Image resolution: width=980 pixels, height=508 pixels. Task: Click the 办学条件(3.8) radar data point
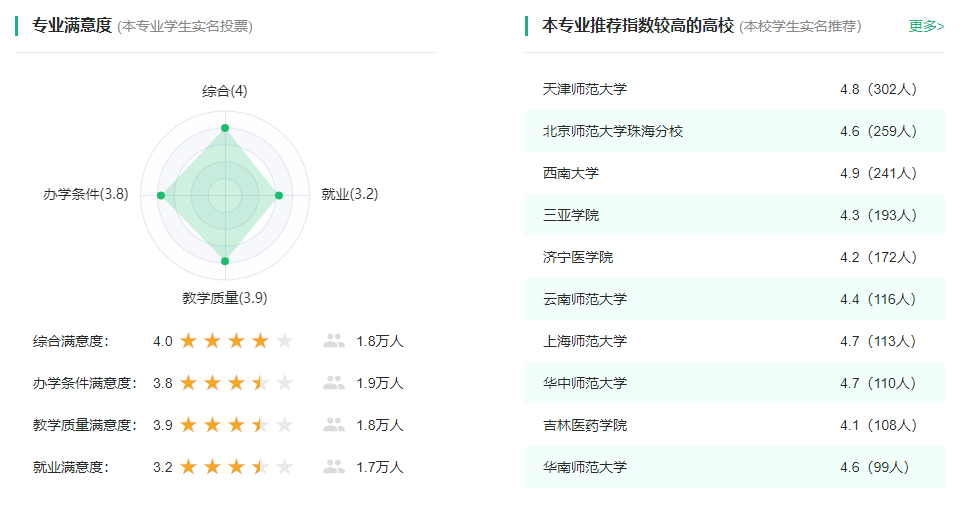(x=161, y=195)
